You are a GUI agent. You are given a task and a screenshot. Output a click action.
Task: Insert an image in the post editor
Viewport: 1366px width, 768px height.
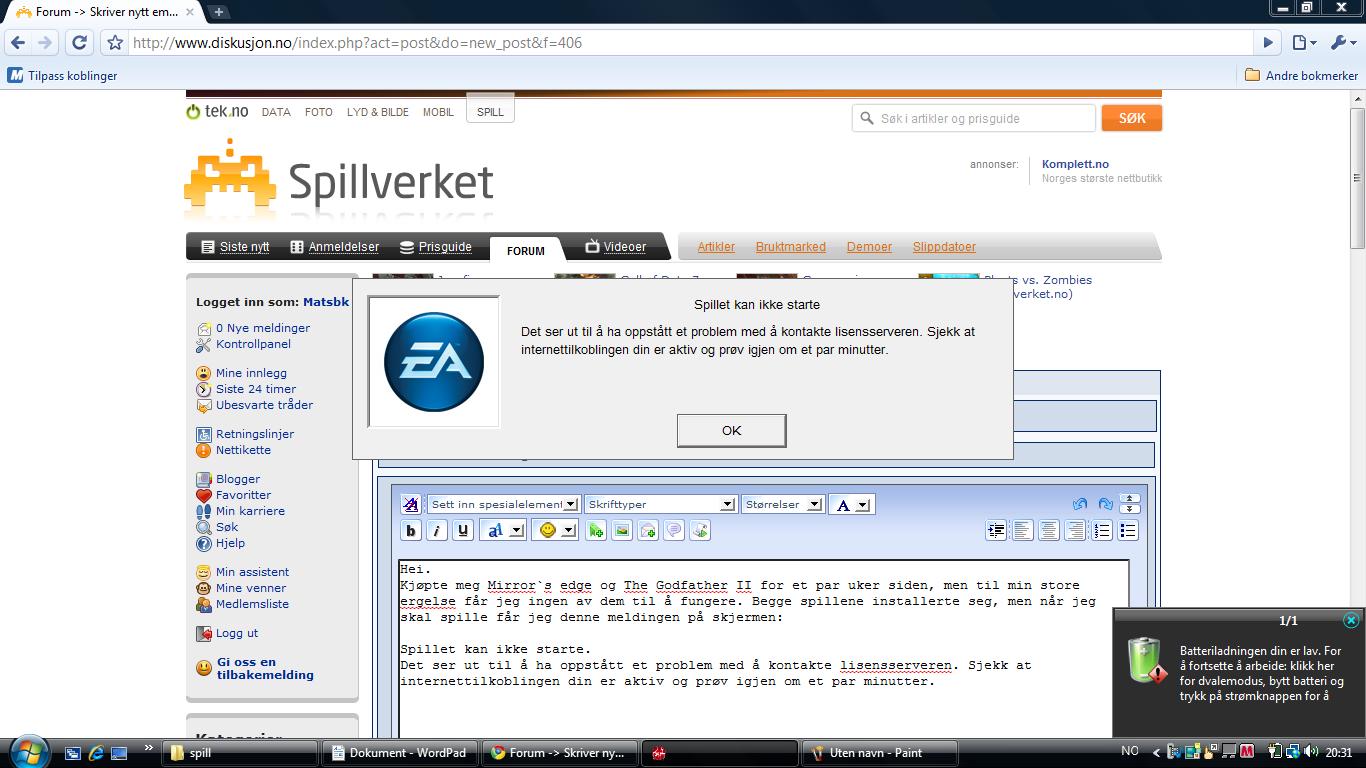pyautogui.click(x=622, y=531)
